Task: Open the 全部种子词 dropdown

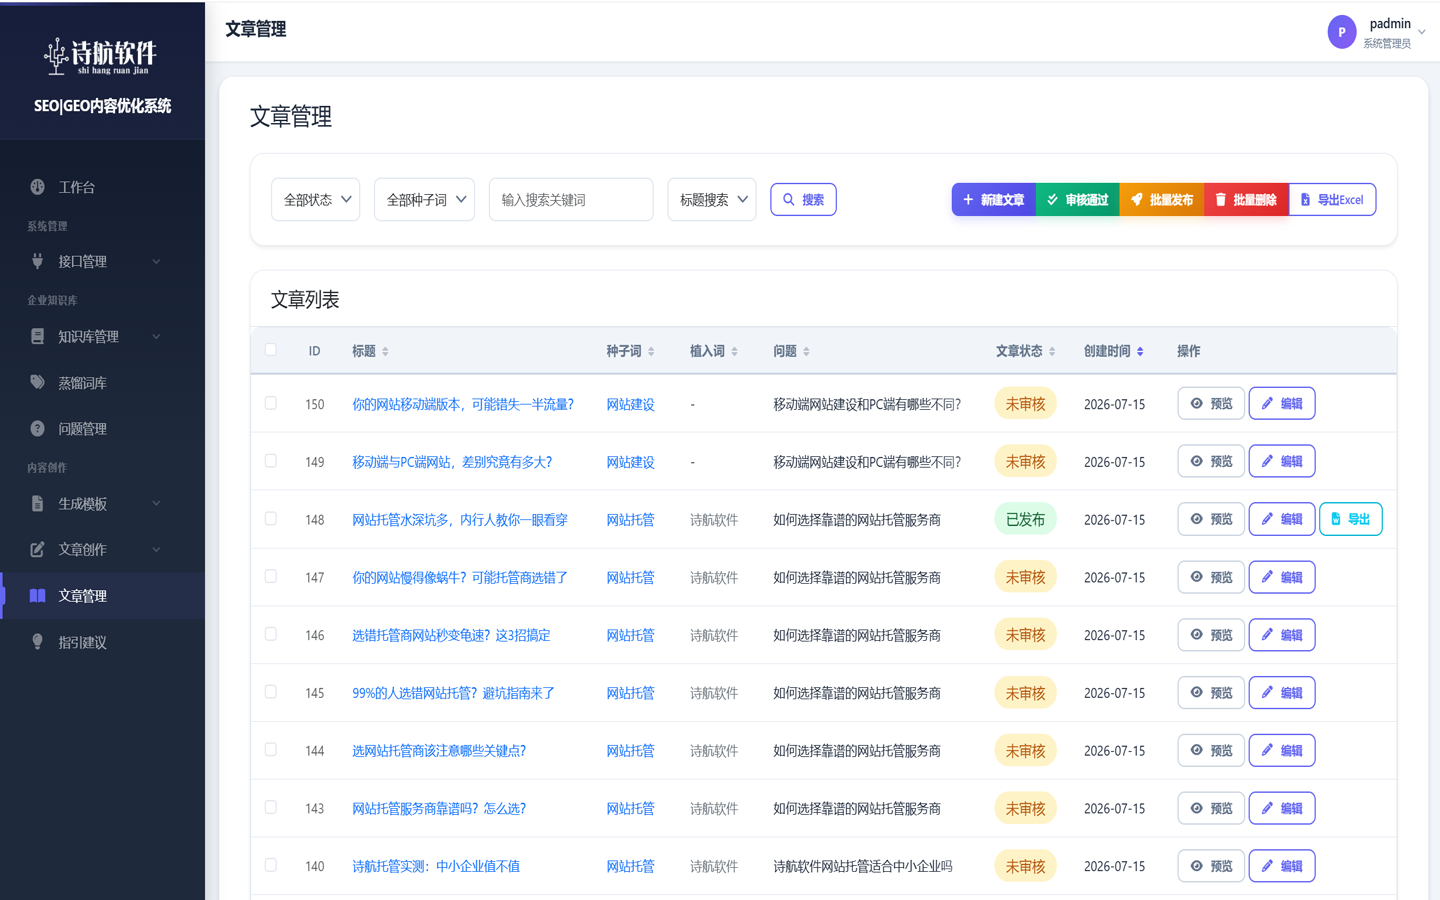Action: (x=424, y=200)
